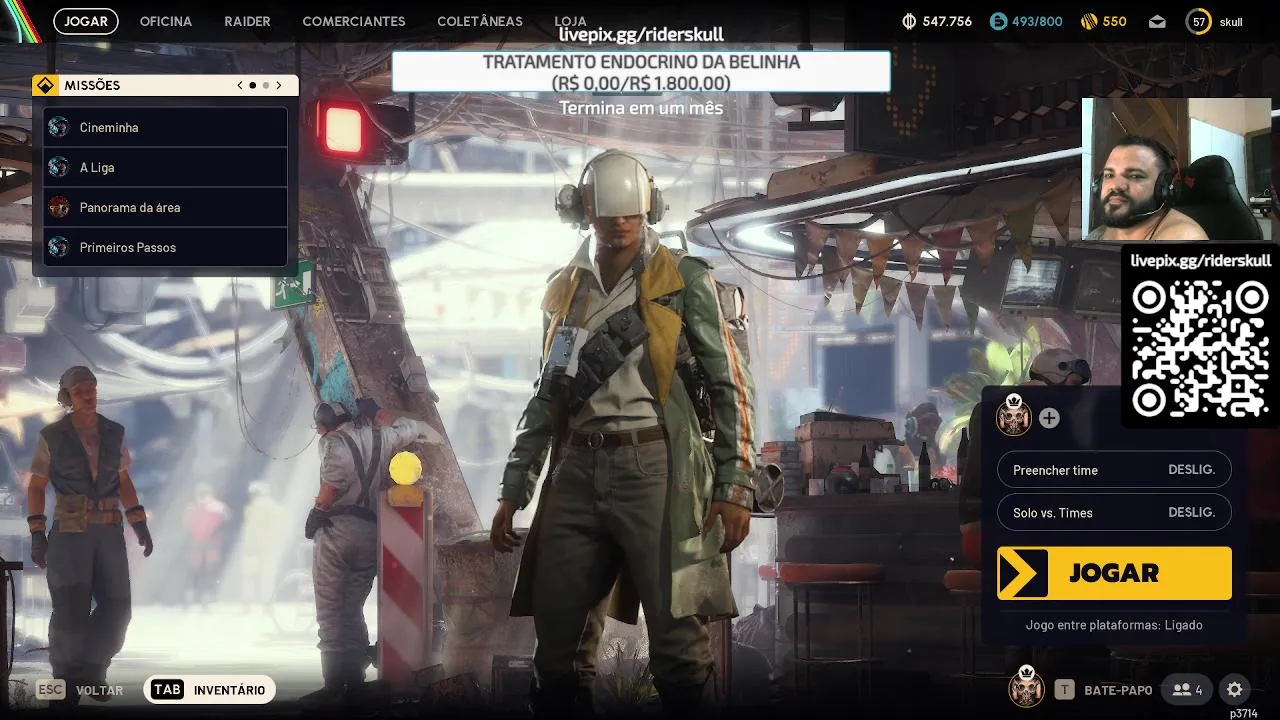Open the LOJA tab
This screenshot has height=720, width=1280.
[x=570, y=21]
